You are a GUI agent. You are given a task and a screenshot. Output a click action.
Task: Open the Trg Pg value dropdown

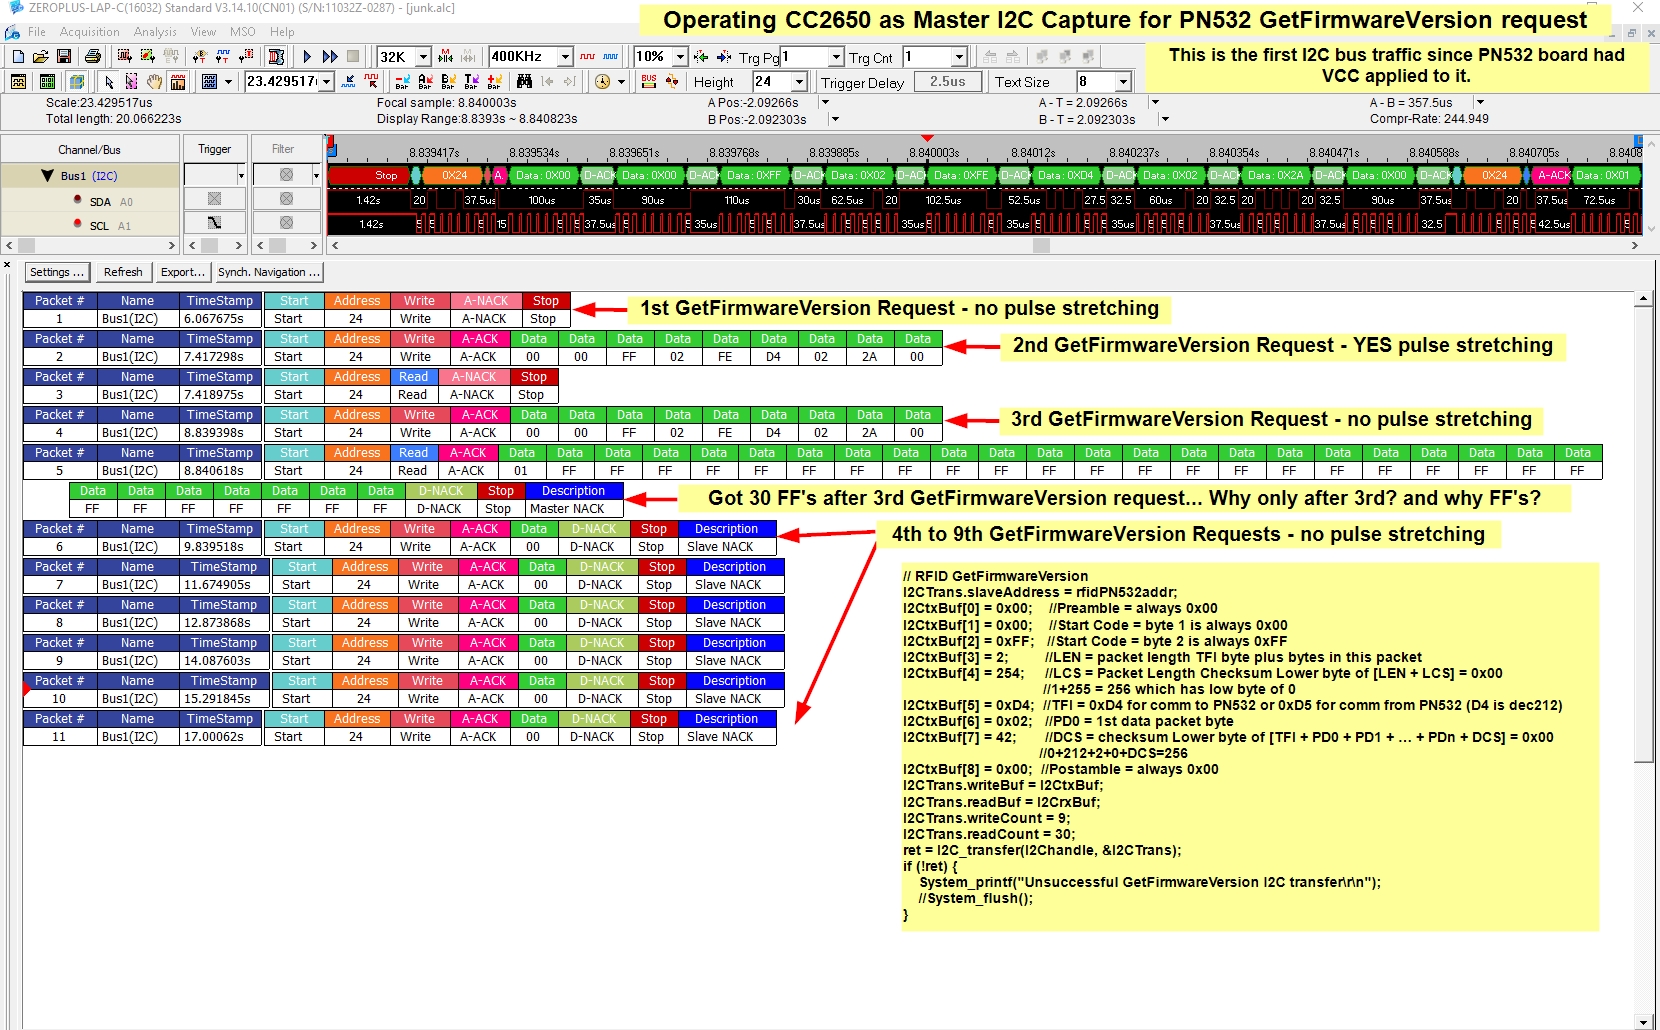click(x=836, y=57)
